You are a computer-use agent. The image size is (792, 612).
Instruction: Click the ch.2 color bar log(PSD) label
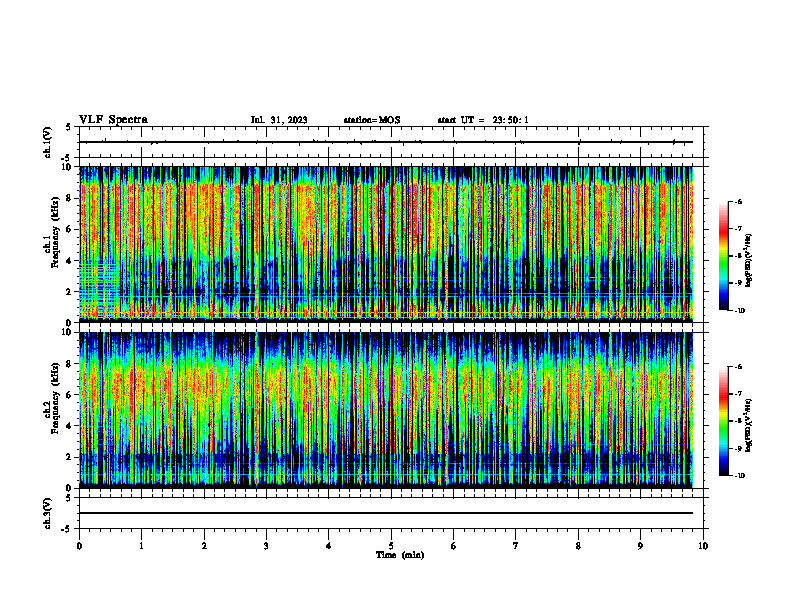749,426
